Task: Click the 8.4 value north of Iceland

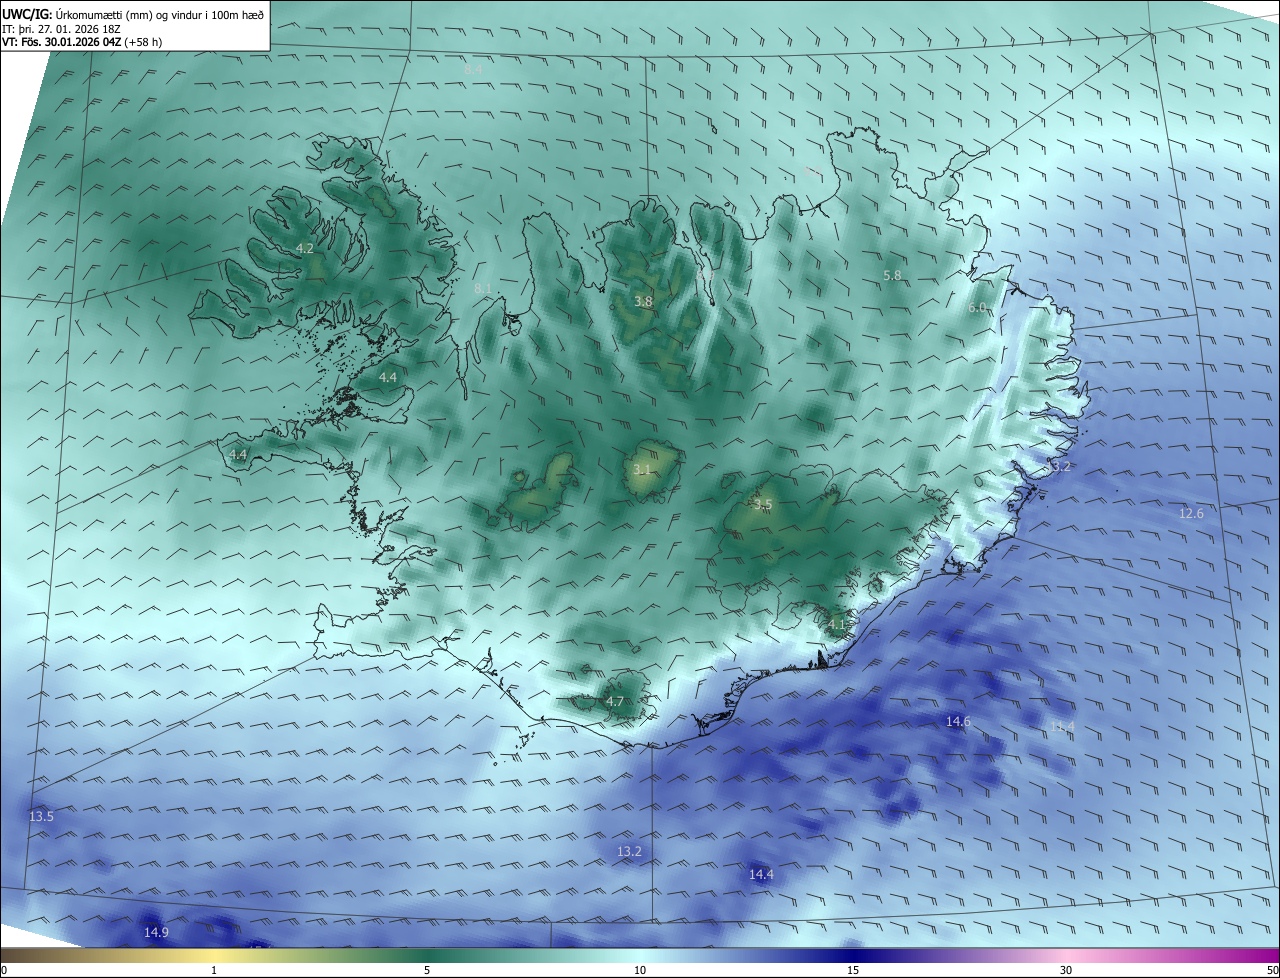Action: [x=473, y=70]
